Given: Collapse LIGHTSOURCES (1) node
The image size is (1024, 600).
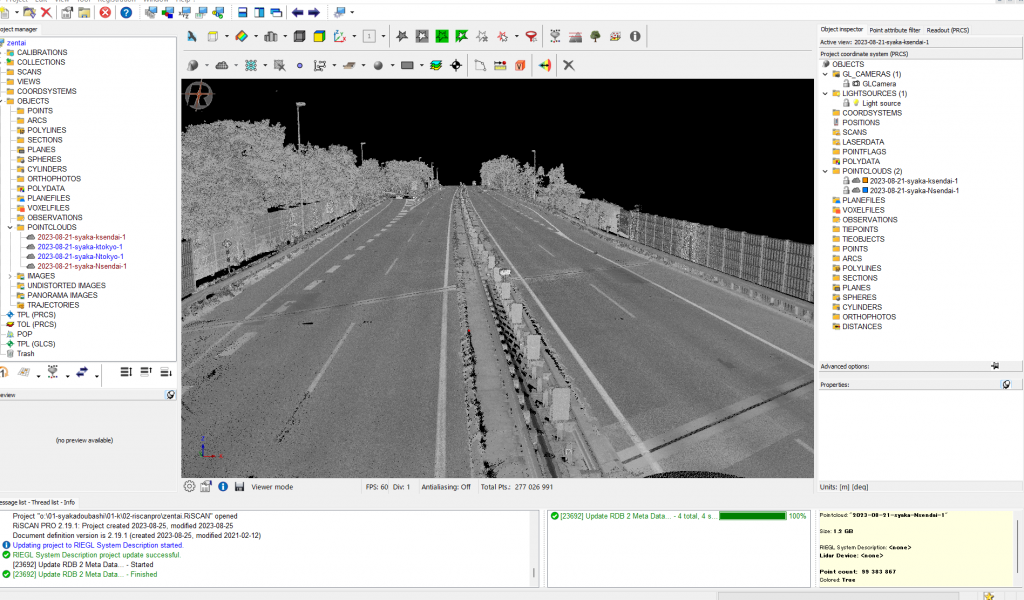Looking at the screenshot, I should pos(825,93).
